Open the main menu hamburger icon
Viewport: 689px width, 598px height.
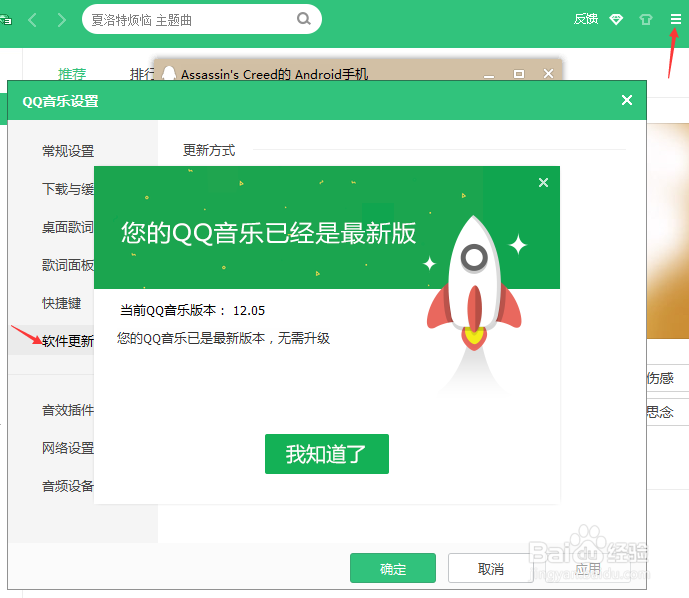(675, 19)
